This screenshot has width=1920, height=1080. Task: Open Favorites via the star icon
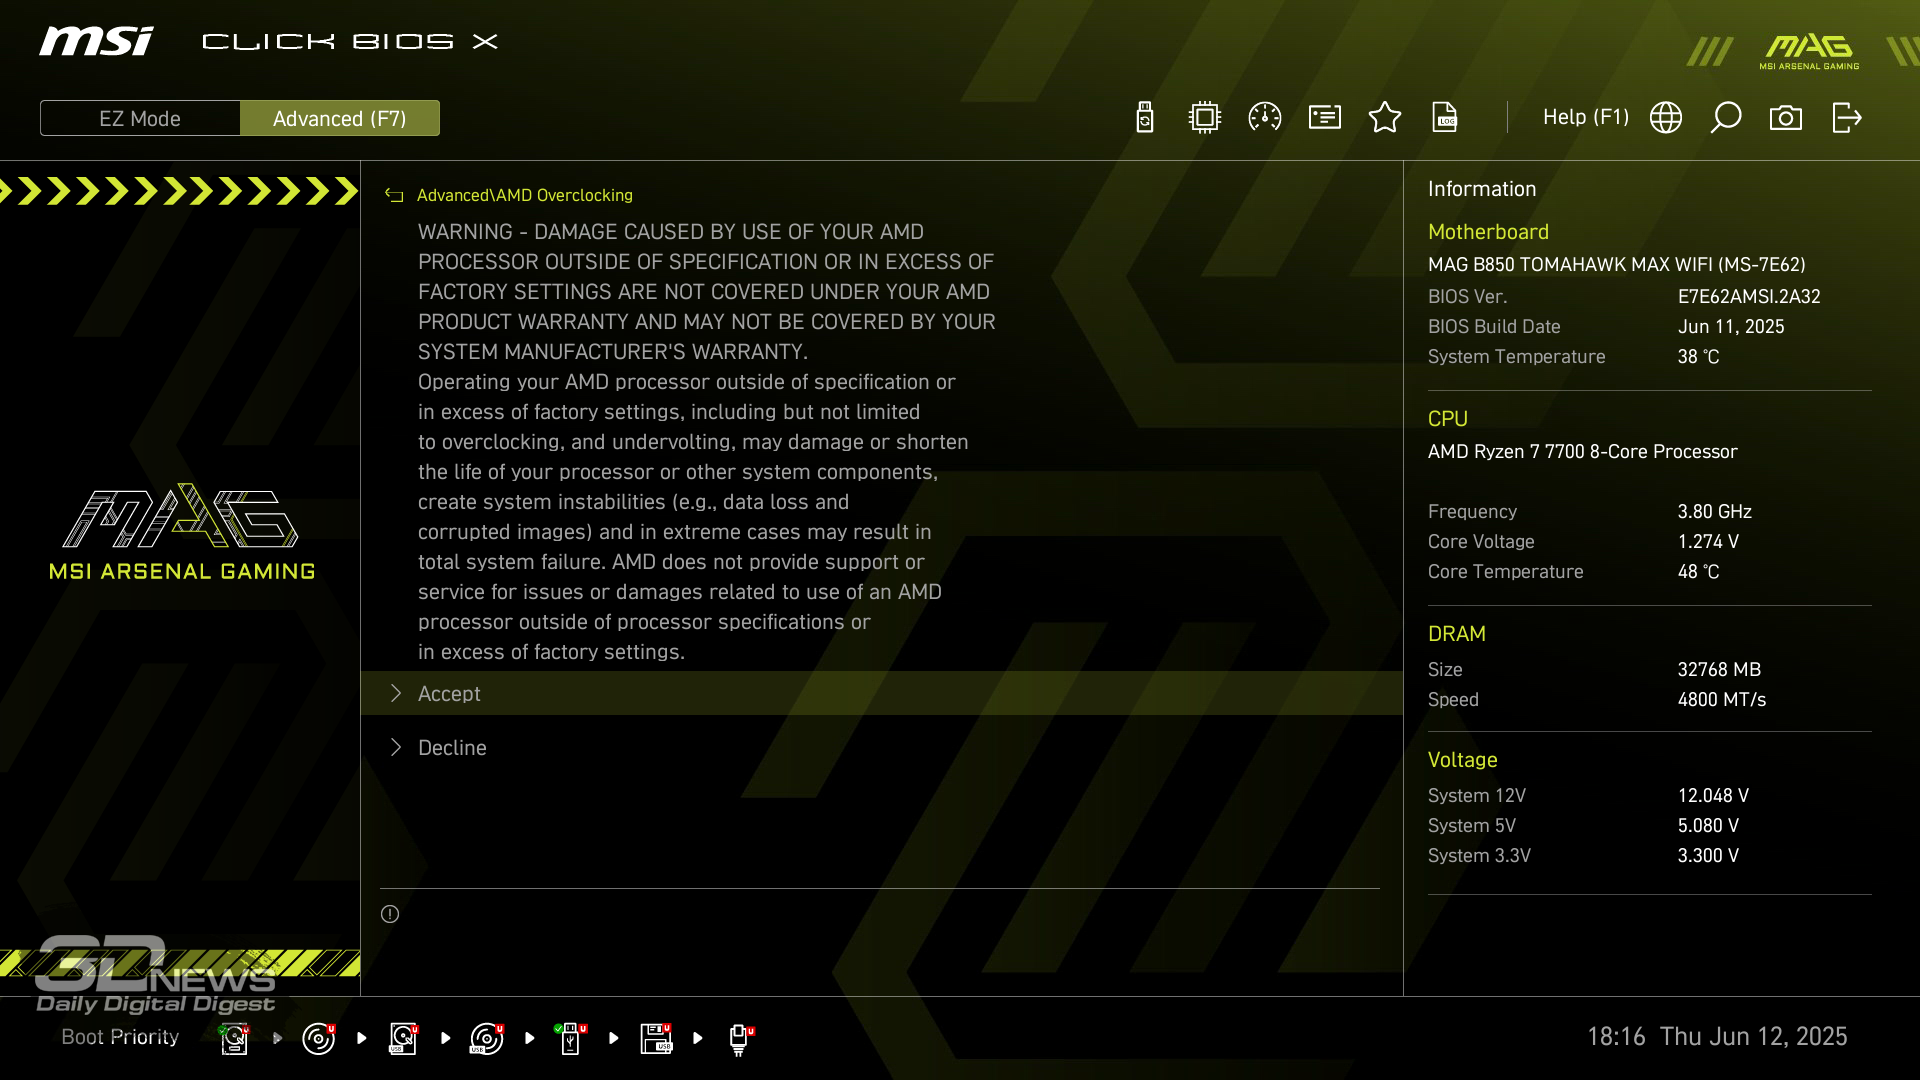1385,118
